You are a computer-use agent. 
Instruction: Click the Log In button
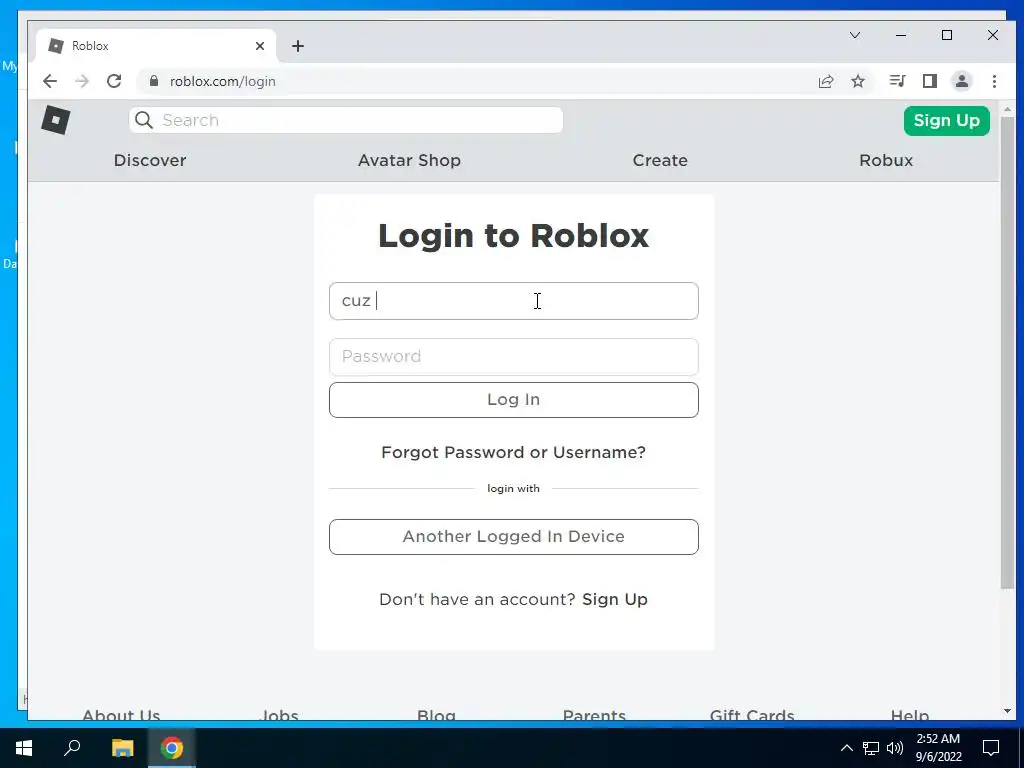(x=513, y=400)
